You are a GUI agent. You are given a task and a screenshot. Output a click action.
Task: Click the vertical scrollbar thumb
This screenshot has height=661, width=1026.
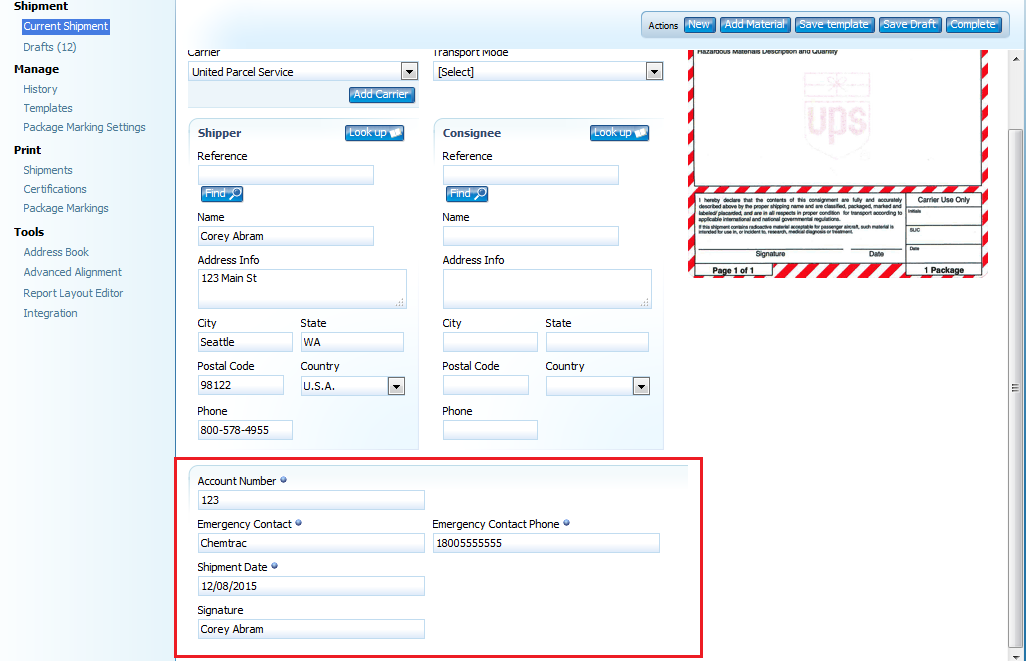[x=1016, y=385]
